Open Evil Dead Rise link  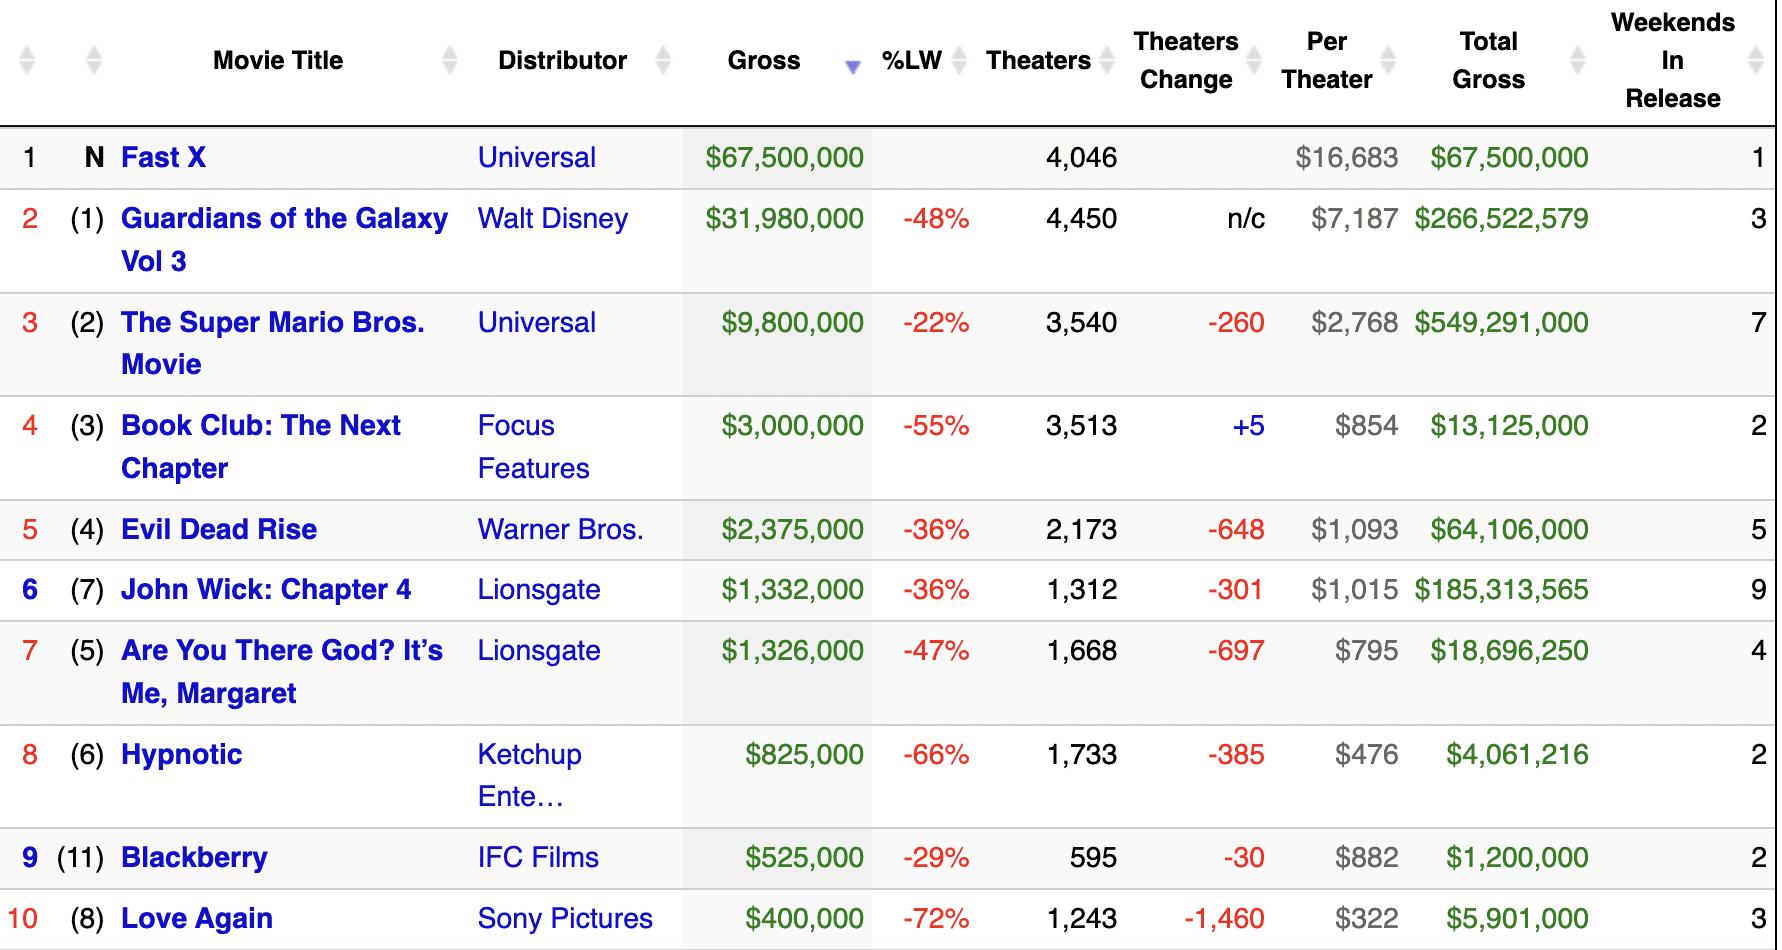point(219,530)
